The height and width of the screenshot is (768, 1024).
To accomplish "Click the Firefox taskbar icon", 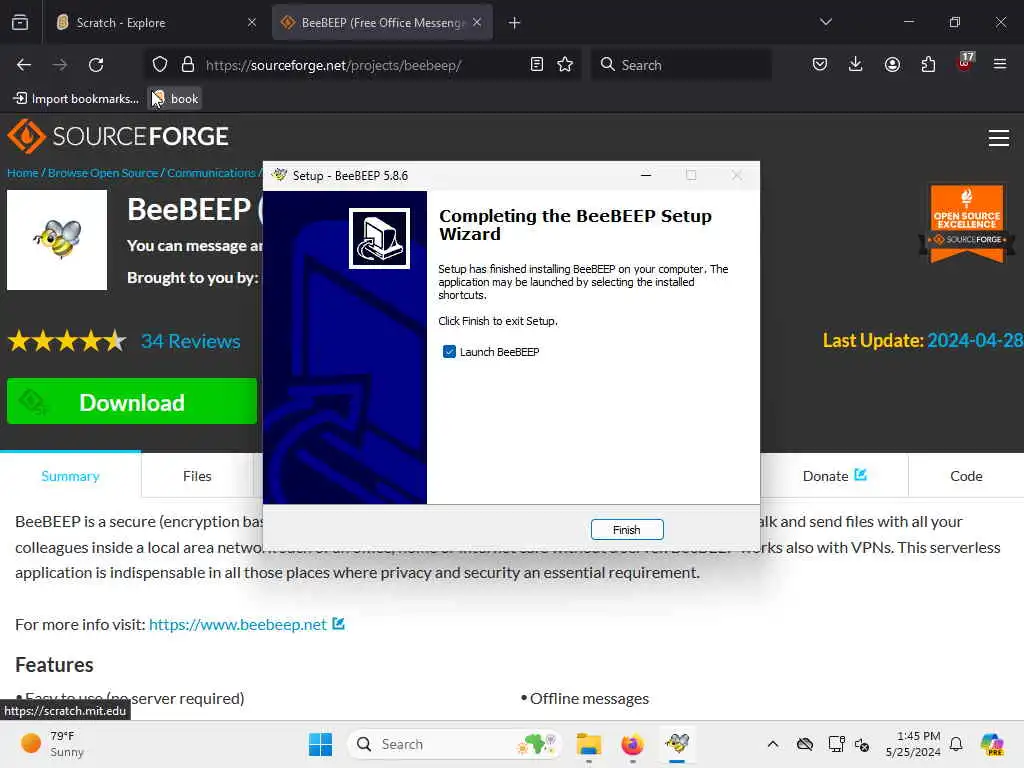I will tap(632, 744).
